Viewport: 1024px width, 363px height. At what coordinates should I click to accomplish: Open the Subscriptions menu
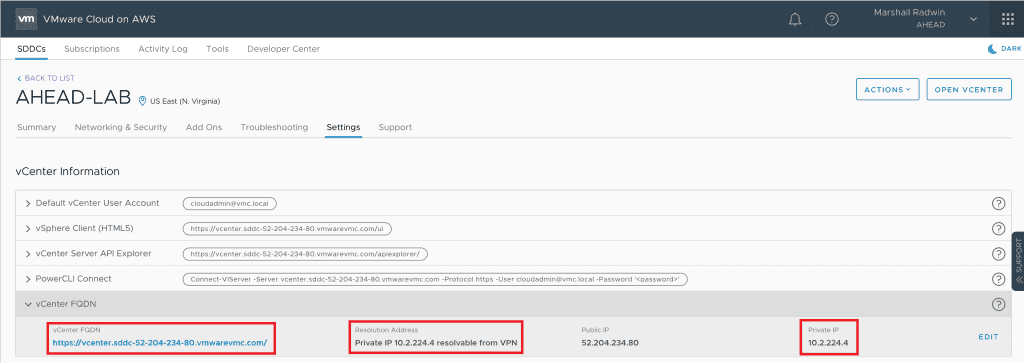tap(92, 49)
